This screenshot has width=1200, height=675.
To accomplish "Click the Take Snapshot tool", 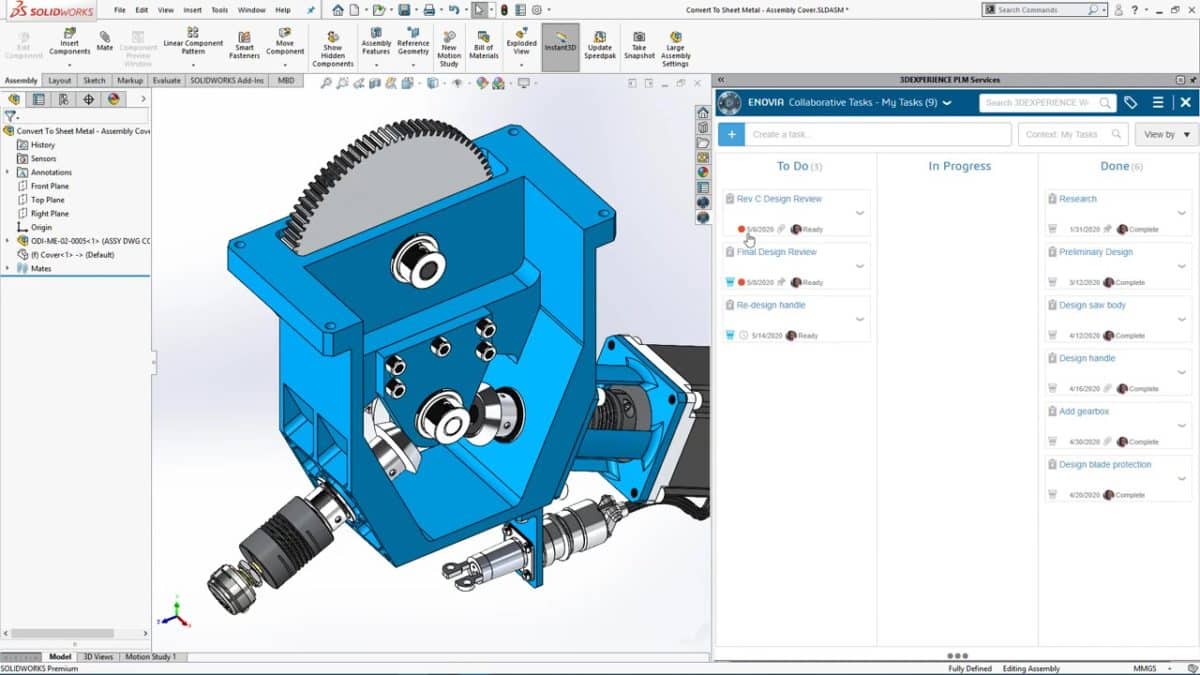I will 637,45.
